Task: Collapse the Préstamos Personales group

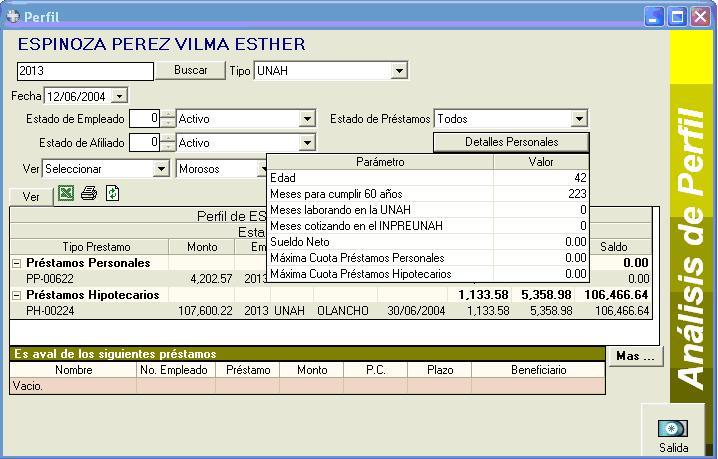Action: coord(16,263)
